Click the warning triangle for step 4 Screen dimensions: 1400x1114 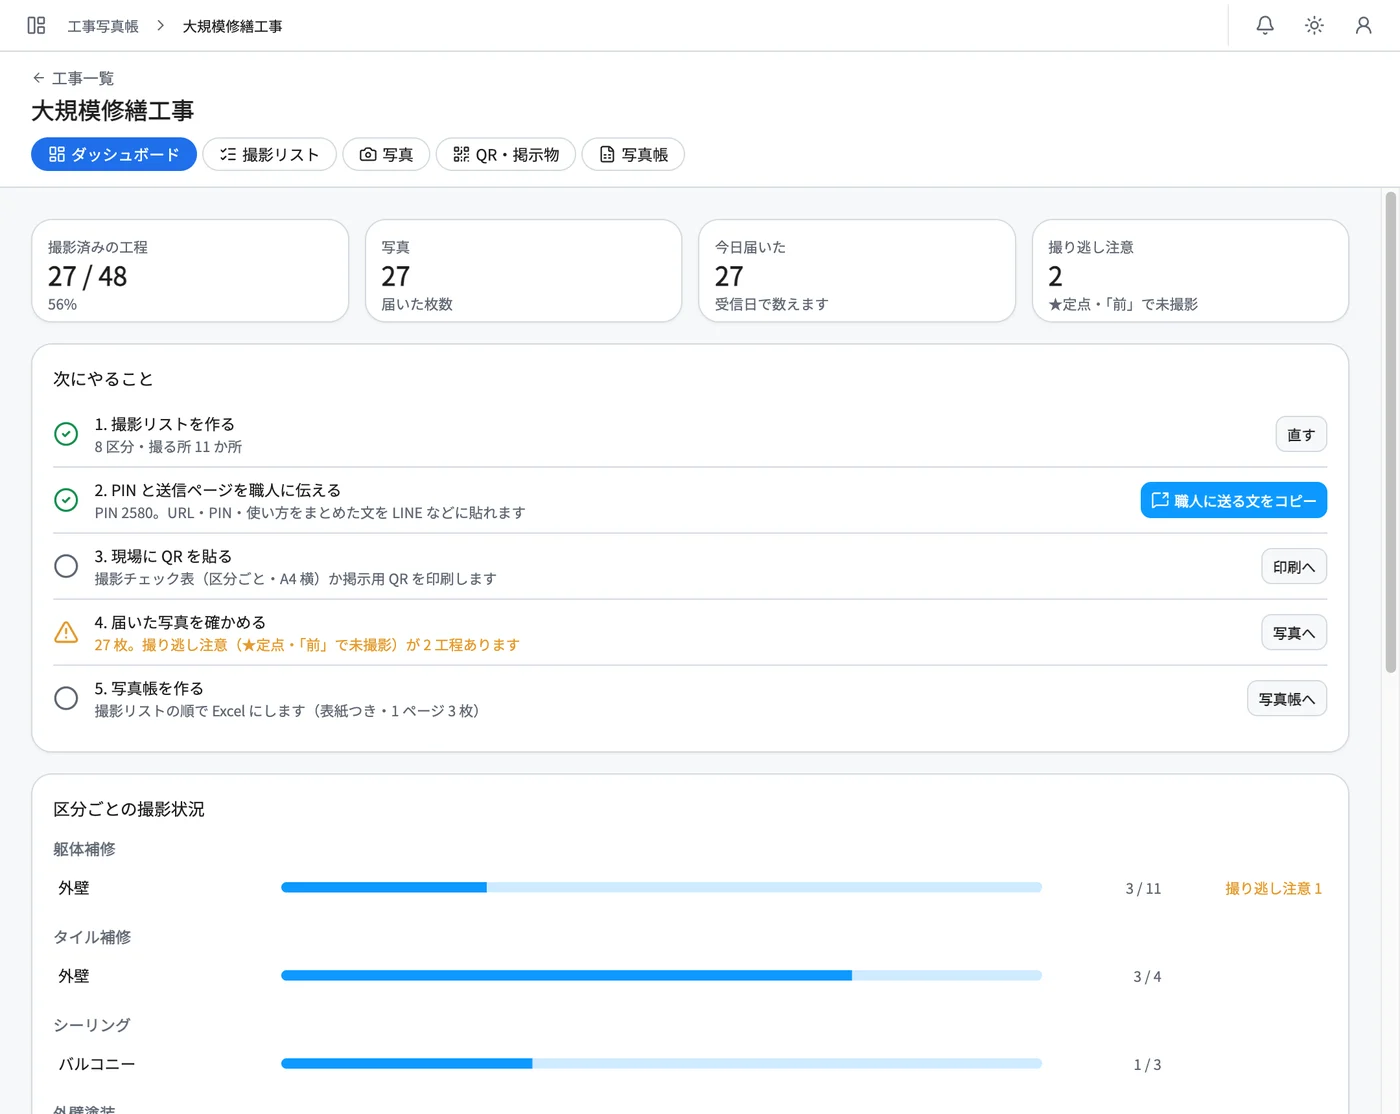tap(66, 632)
